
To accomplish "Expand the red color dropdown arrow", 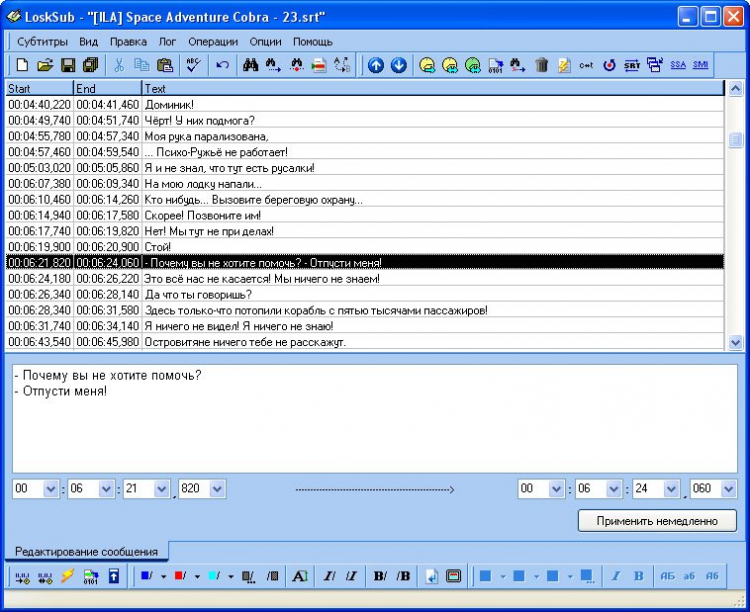I will tap(197, 577).
